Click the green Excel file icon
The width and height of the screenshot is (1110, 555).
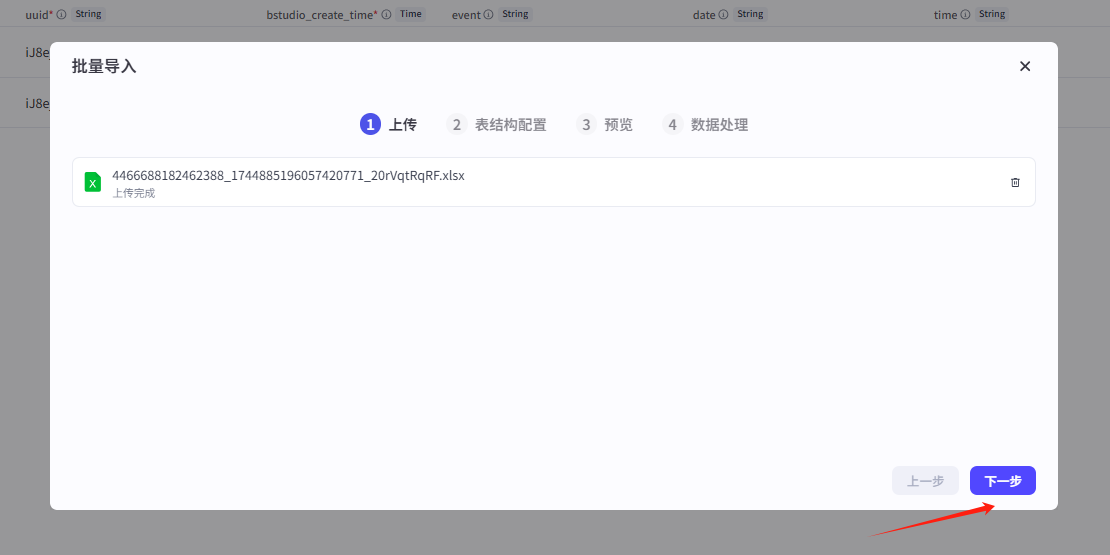pos(93,182)
